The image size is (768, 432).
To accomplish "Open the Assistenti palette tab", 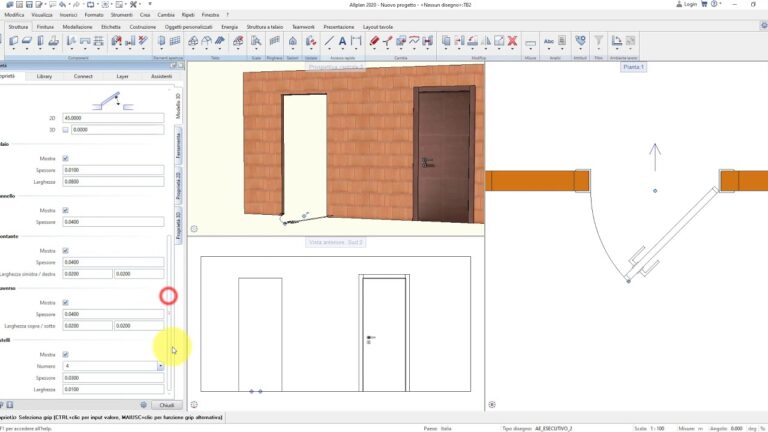I will click(x=162, y=76).
